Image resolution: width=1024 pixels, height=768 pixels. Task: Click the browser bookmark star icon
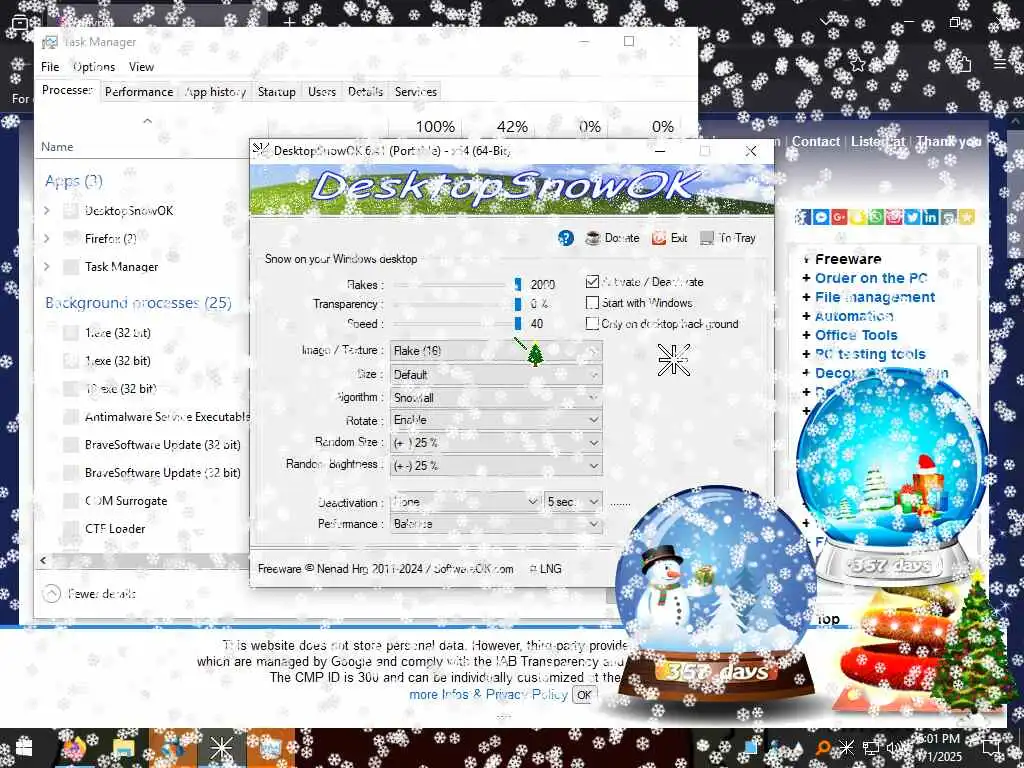[858, 64]
